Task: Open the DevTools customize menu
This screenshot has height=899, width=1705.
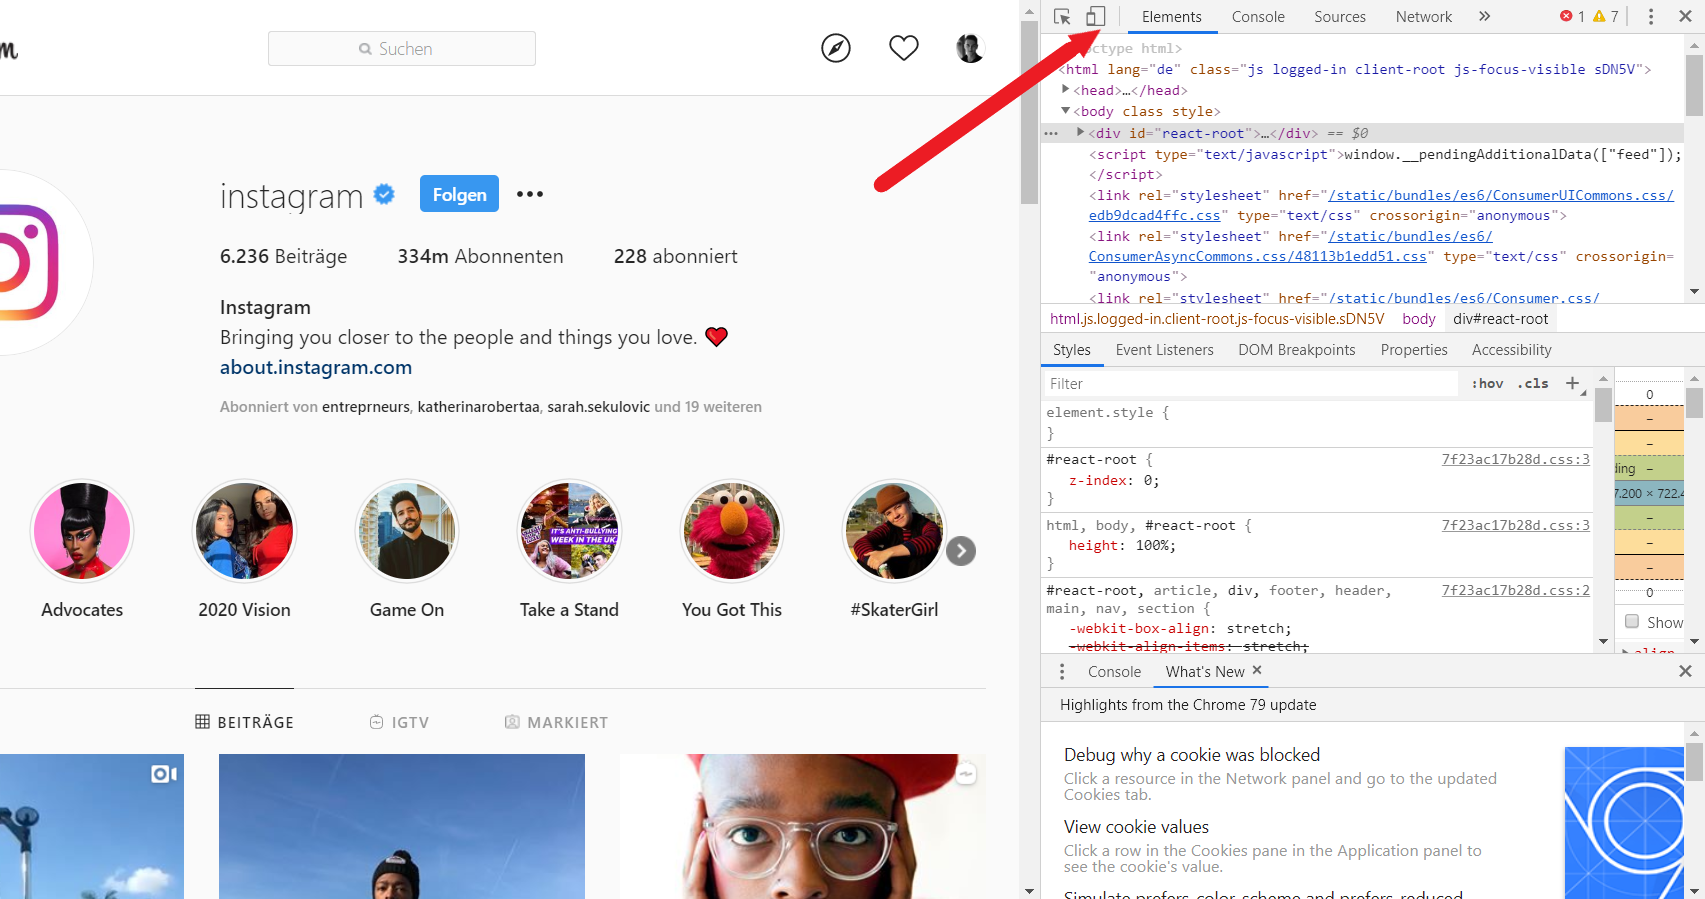Action: 1651,16
